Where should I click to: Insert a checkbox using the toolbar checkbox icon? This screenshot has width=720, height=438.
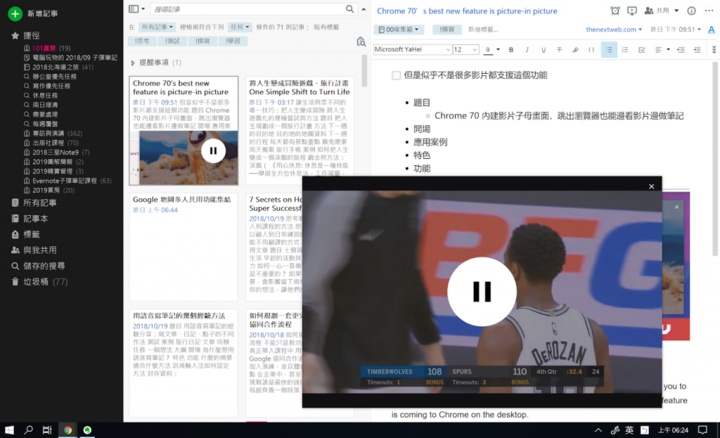[x=641, y=50]
